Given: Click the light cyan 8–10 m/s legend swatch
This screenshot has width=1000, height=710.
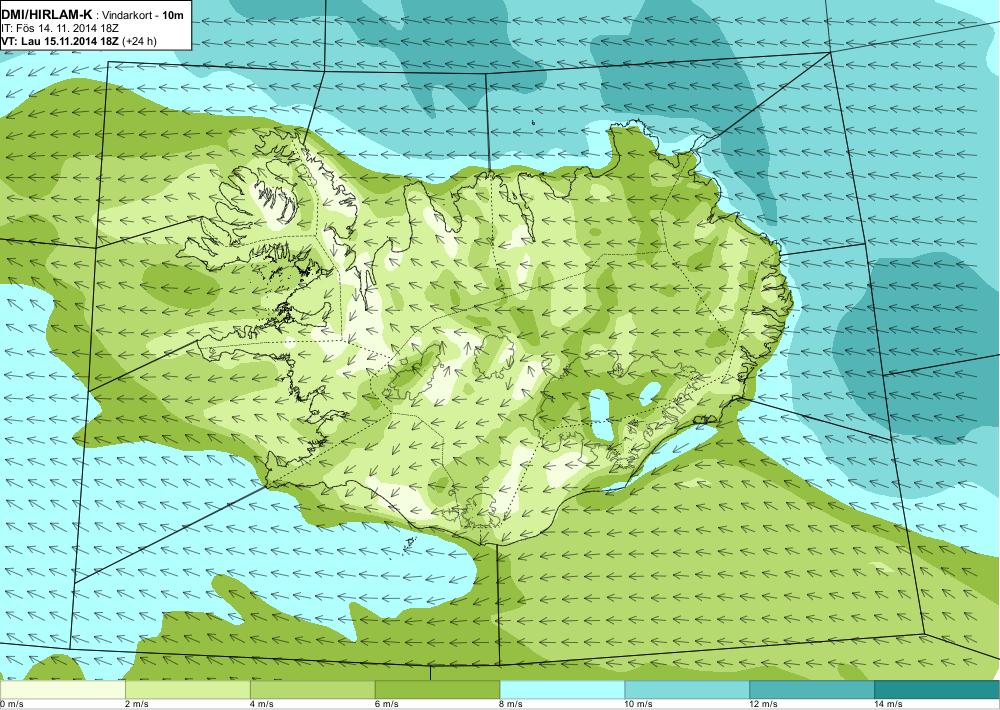Looking at the screenshot, I should [562, 690].
